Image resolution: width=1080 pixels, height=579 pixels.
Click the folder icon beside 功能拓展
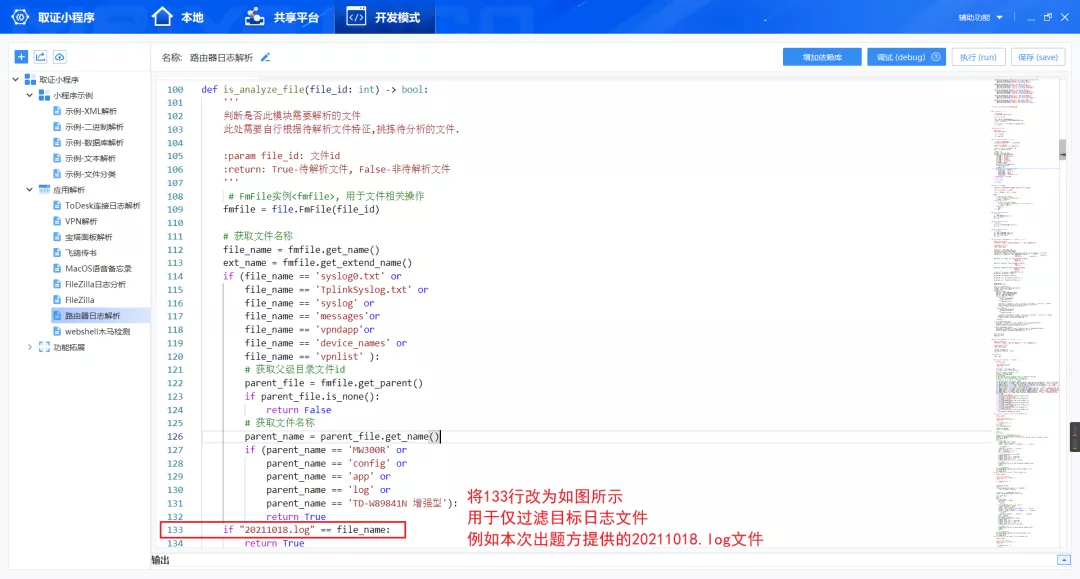coord(44,347)
